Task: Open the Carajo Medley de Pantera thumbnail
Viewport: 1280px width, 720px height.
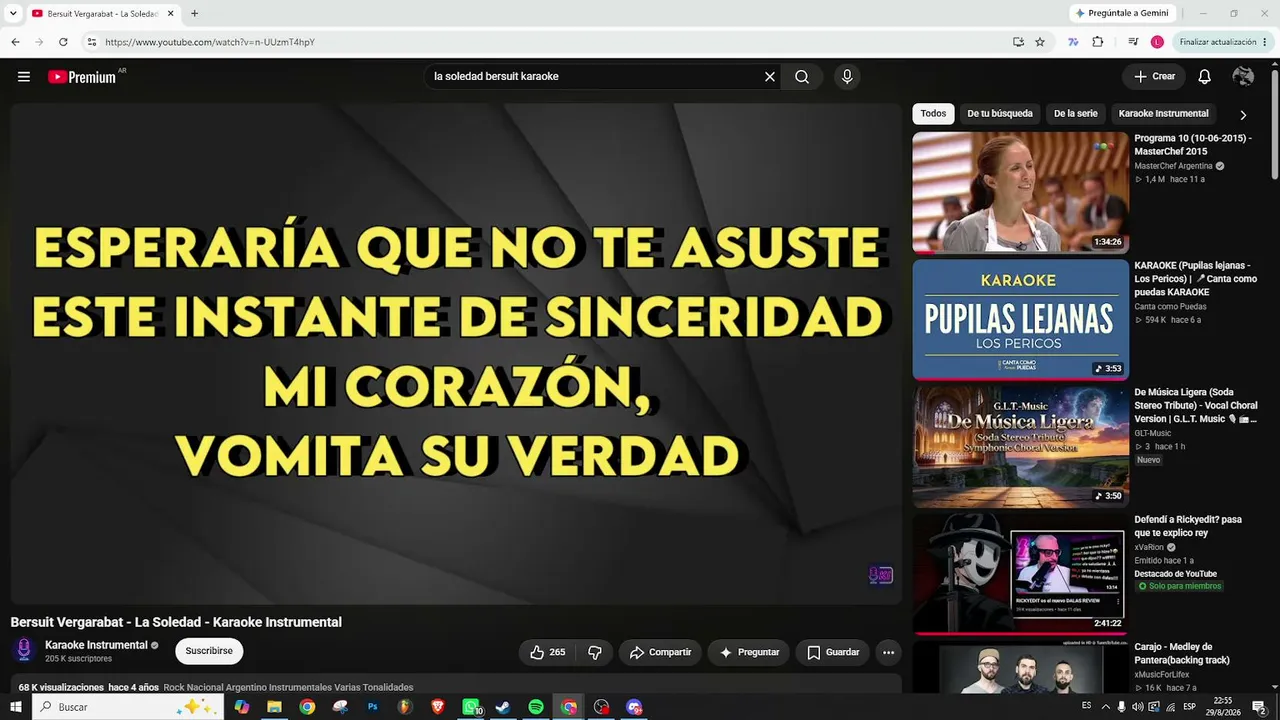Action: [1020, 667]
